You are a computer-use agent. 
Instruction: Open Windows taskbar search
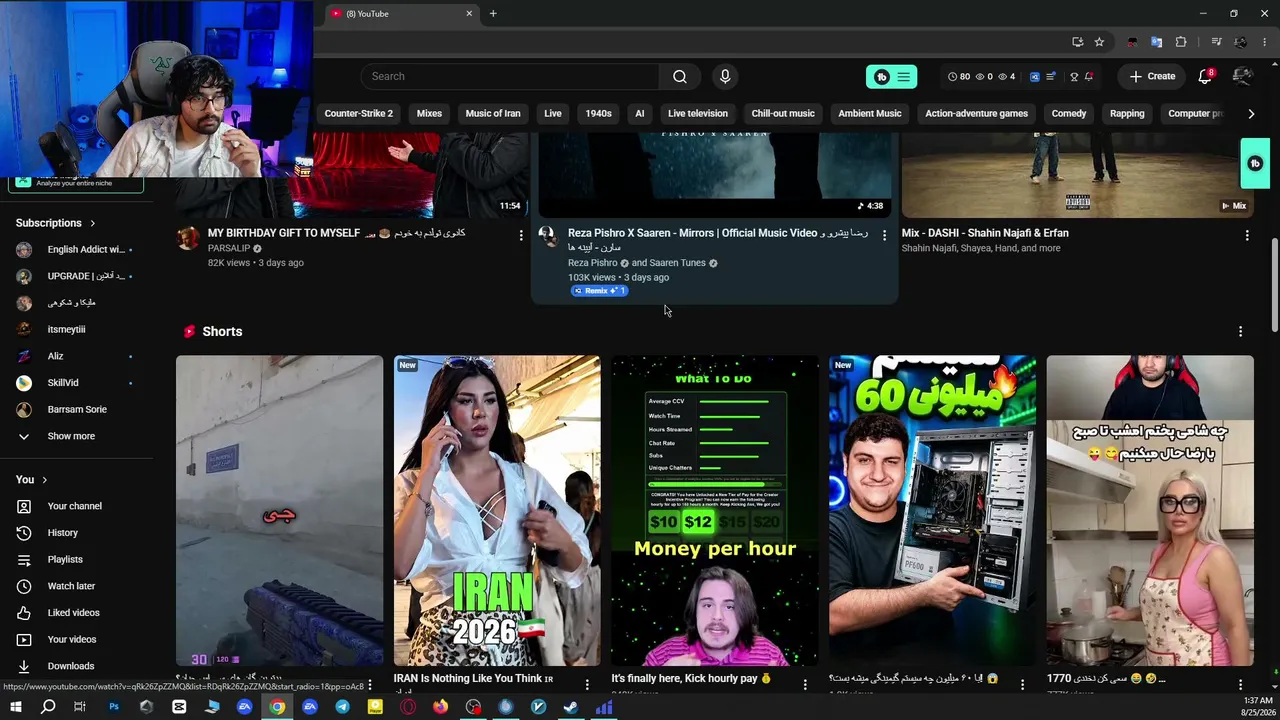(48, 707)
